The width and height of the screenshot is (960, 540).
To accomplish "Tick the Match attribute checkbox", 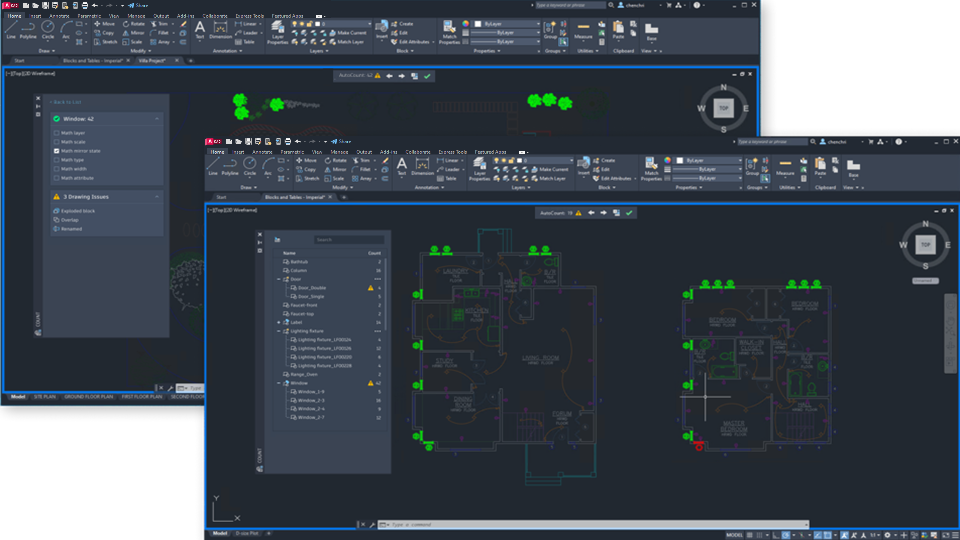I will [56, 178].
